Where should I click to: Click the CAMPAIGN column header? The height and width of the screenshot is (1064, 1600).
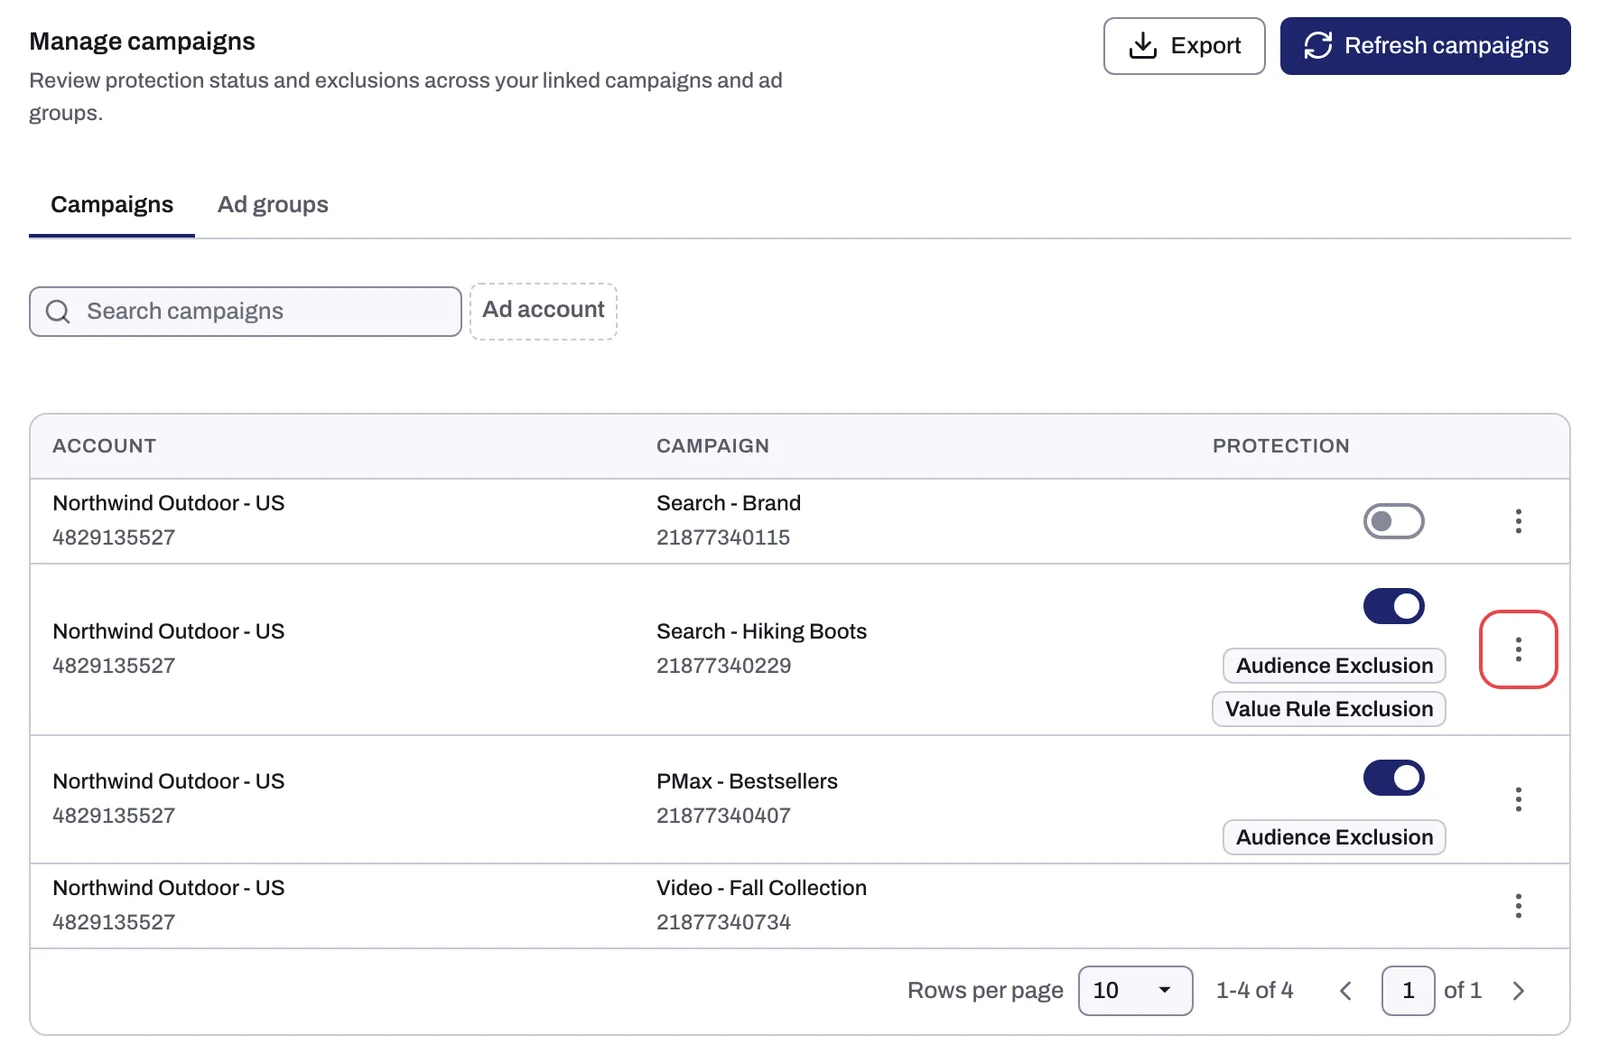[713, 446]
